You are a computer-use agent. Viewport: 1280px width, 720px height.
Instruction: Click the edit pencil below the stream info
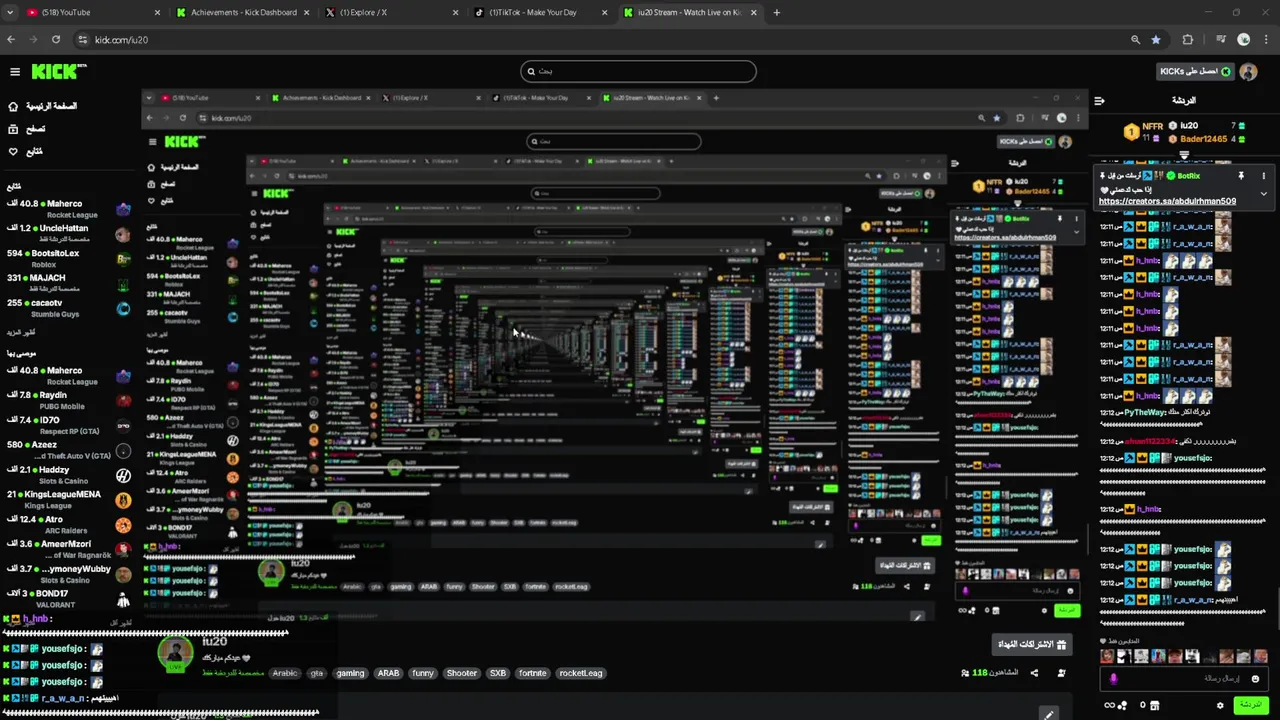point(1048,714)
